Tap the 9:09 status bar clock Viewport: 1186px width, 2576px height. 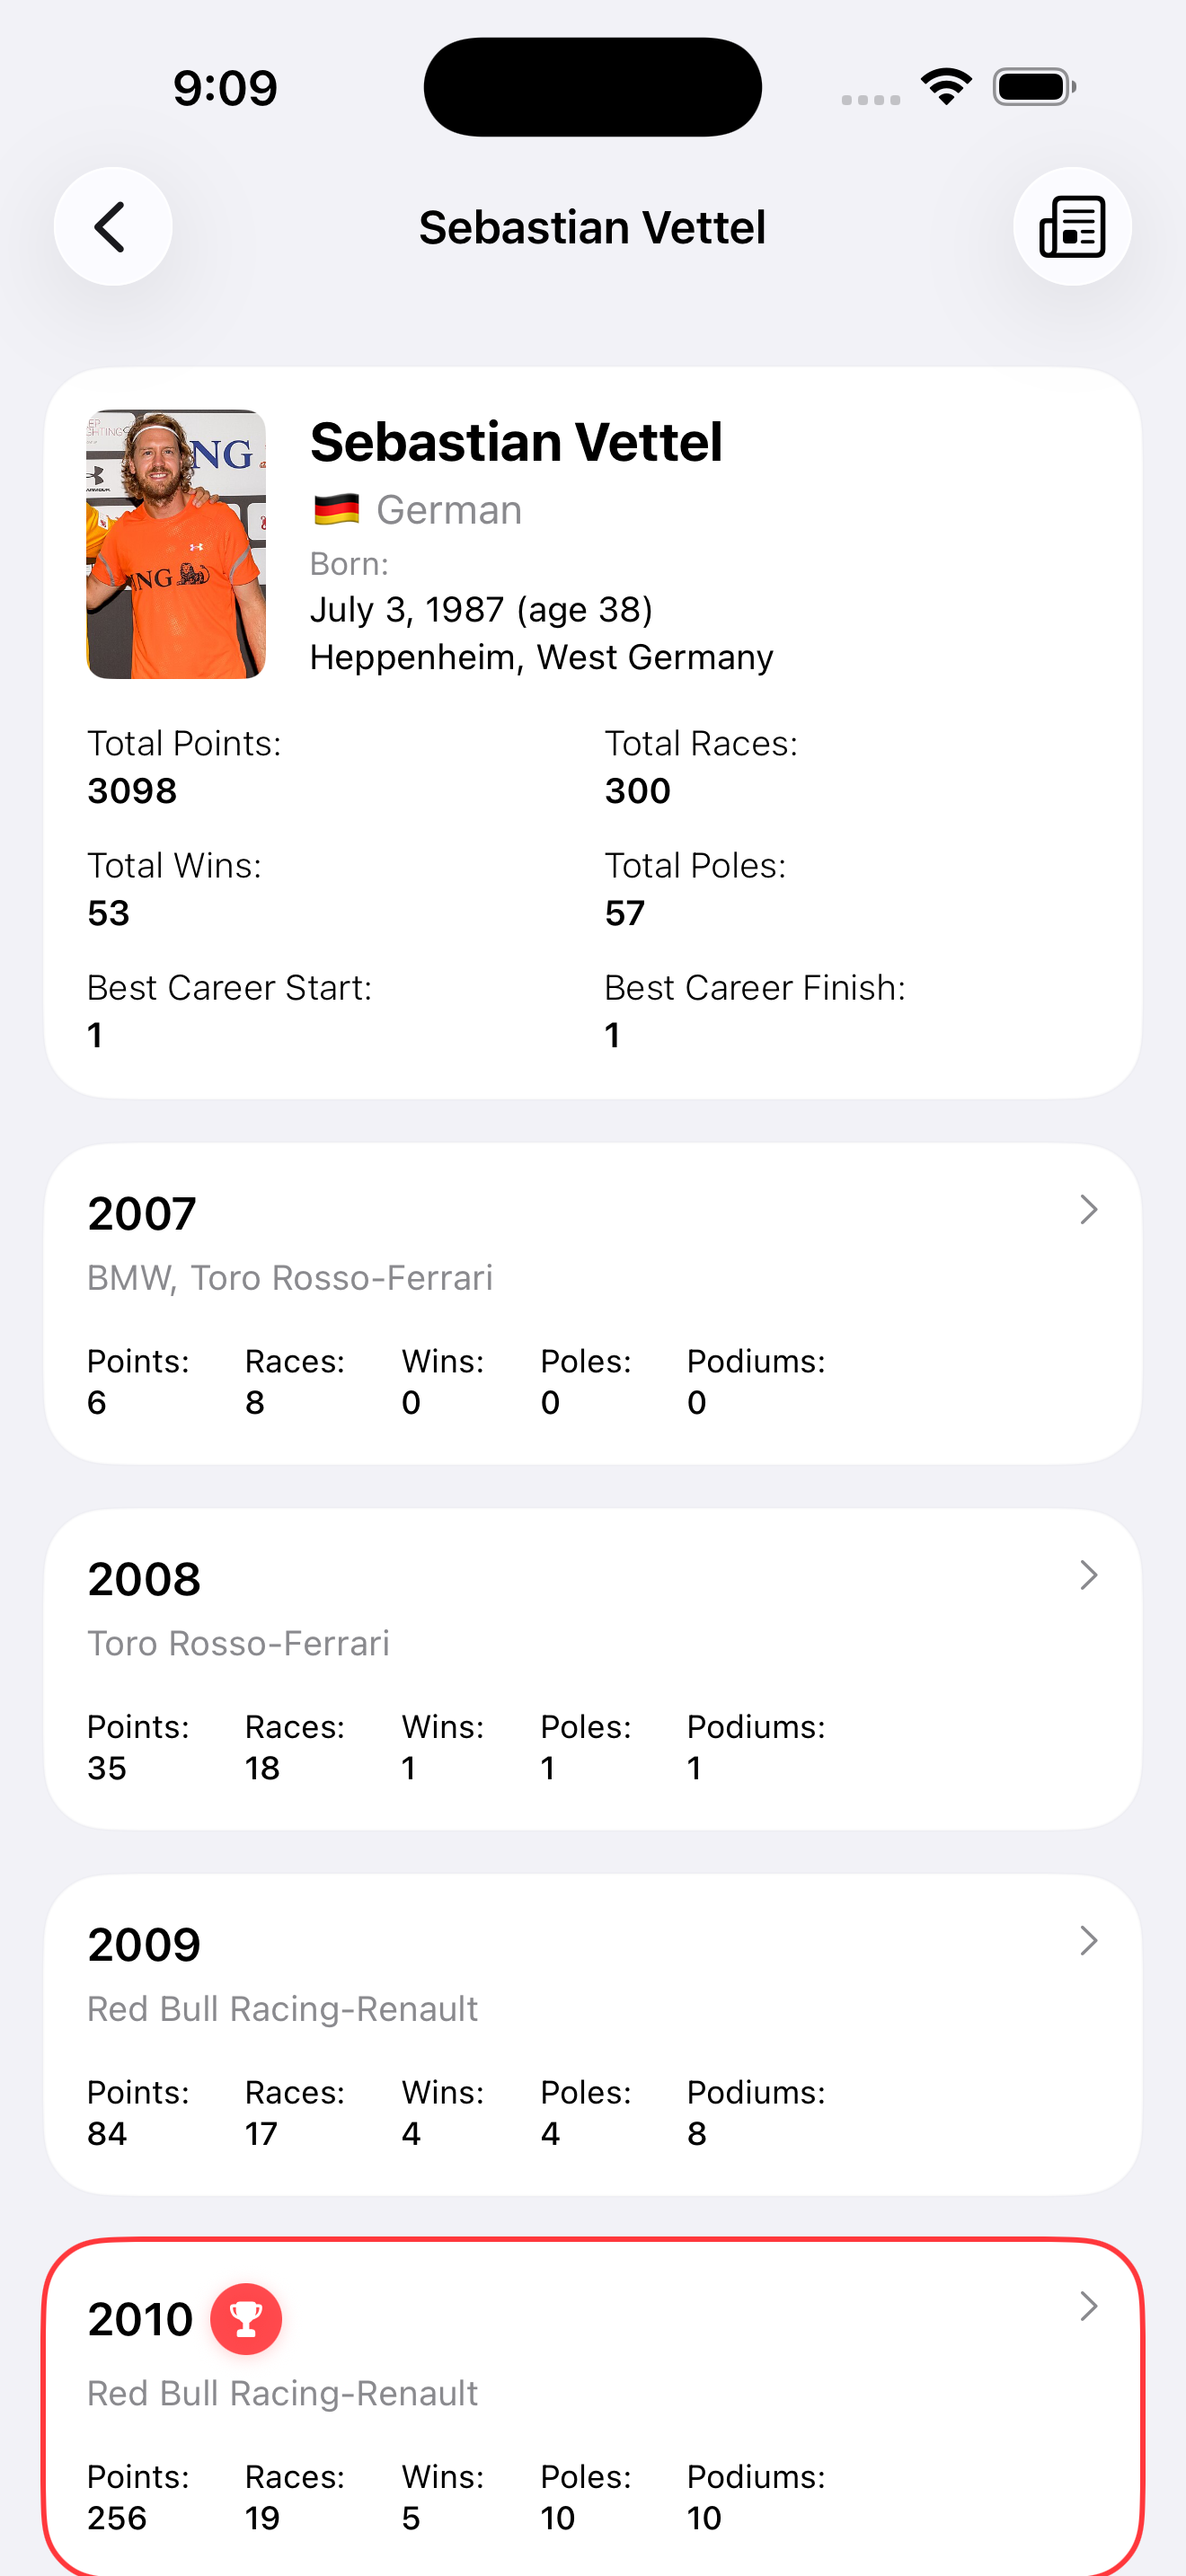coord(225,88)
